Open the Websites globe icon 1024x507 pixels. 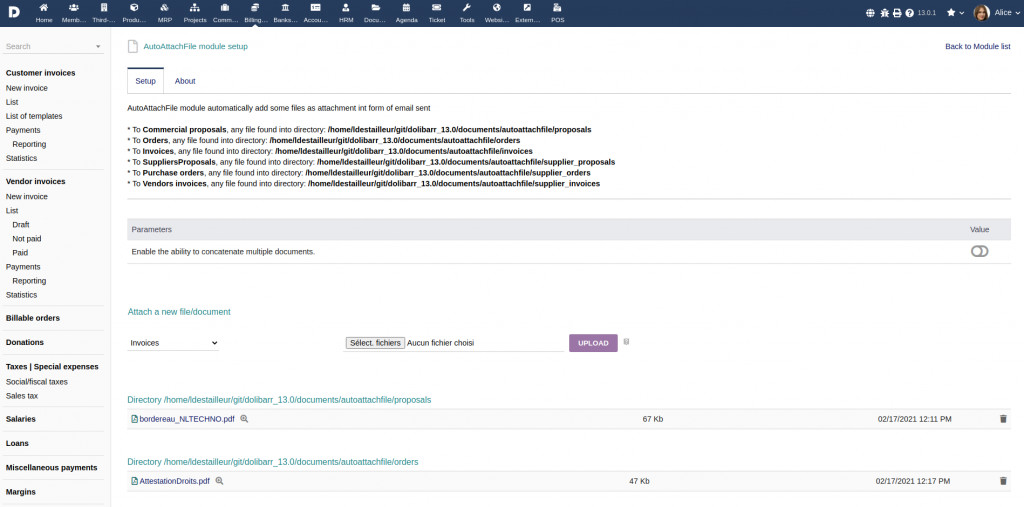pyautogui.click(x=497, y=8)
